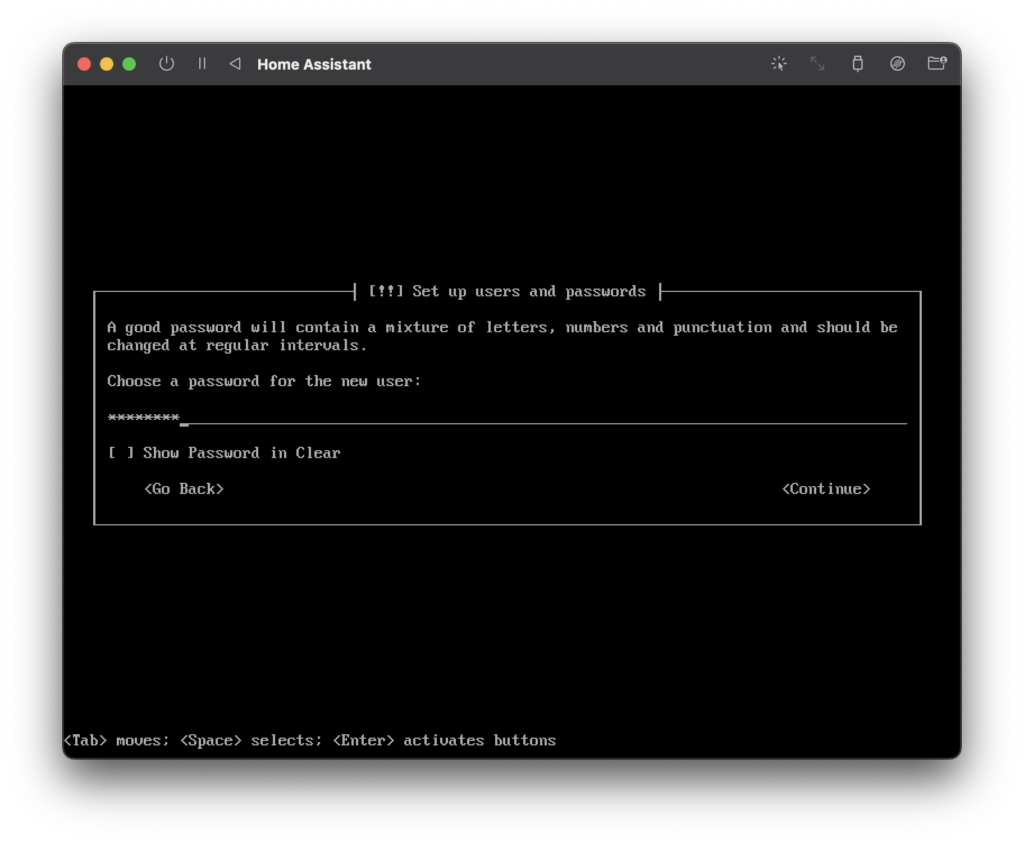Click the power button icon in the VM toolbar
Viewport: 1024px width, 842px height.
(x=167, y=63)
